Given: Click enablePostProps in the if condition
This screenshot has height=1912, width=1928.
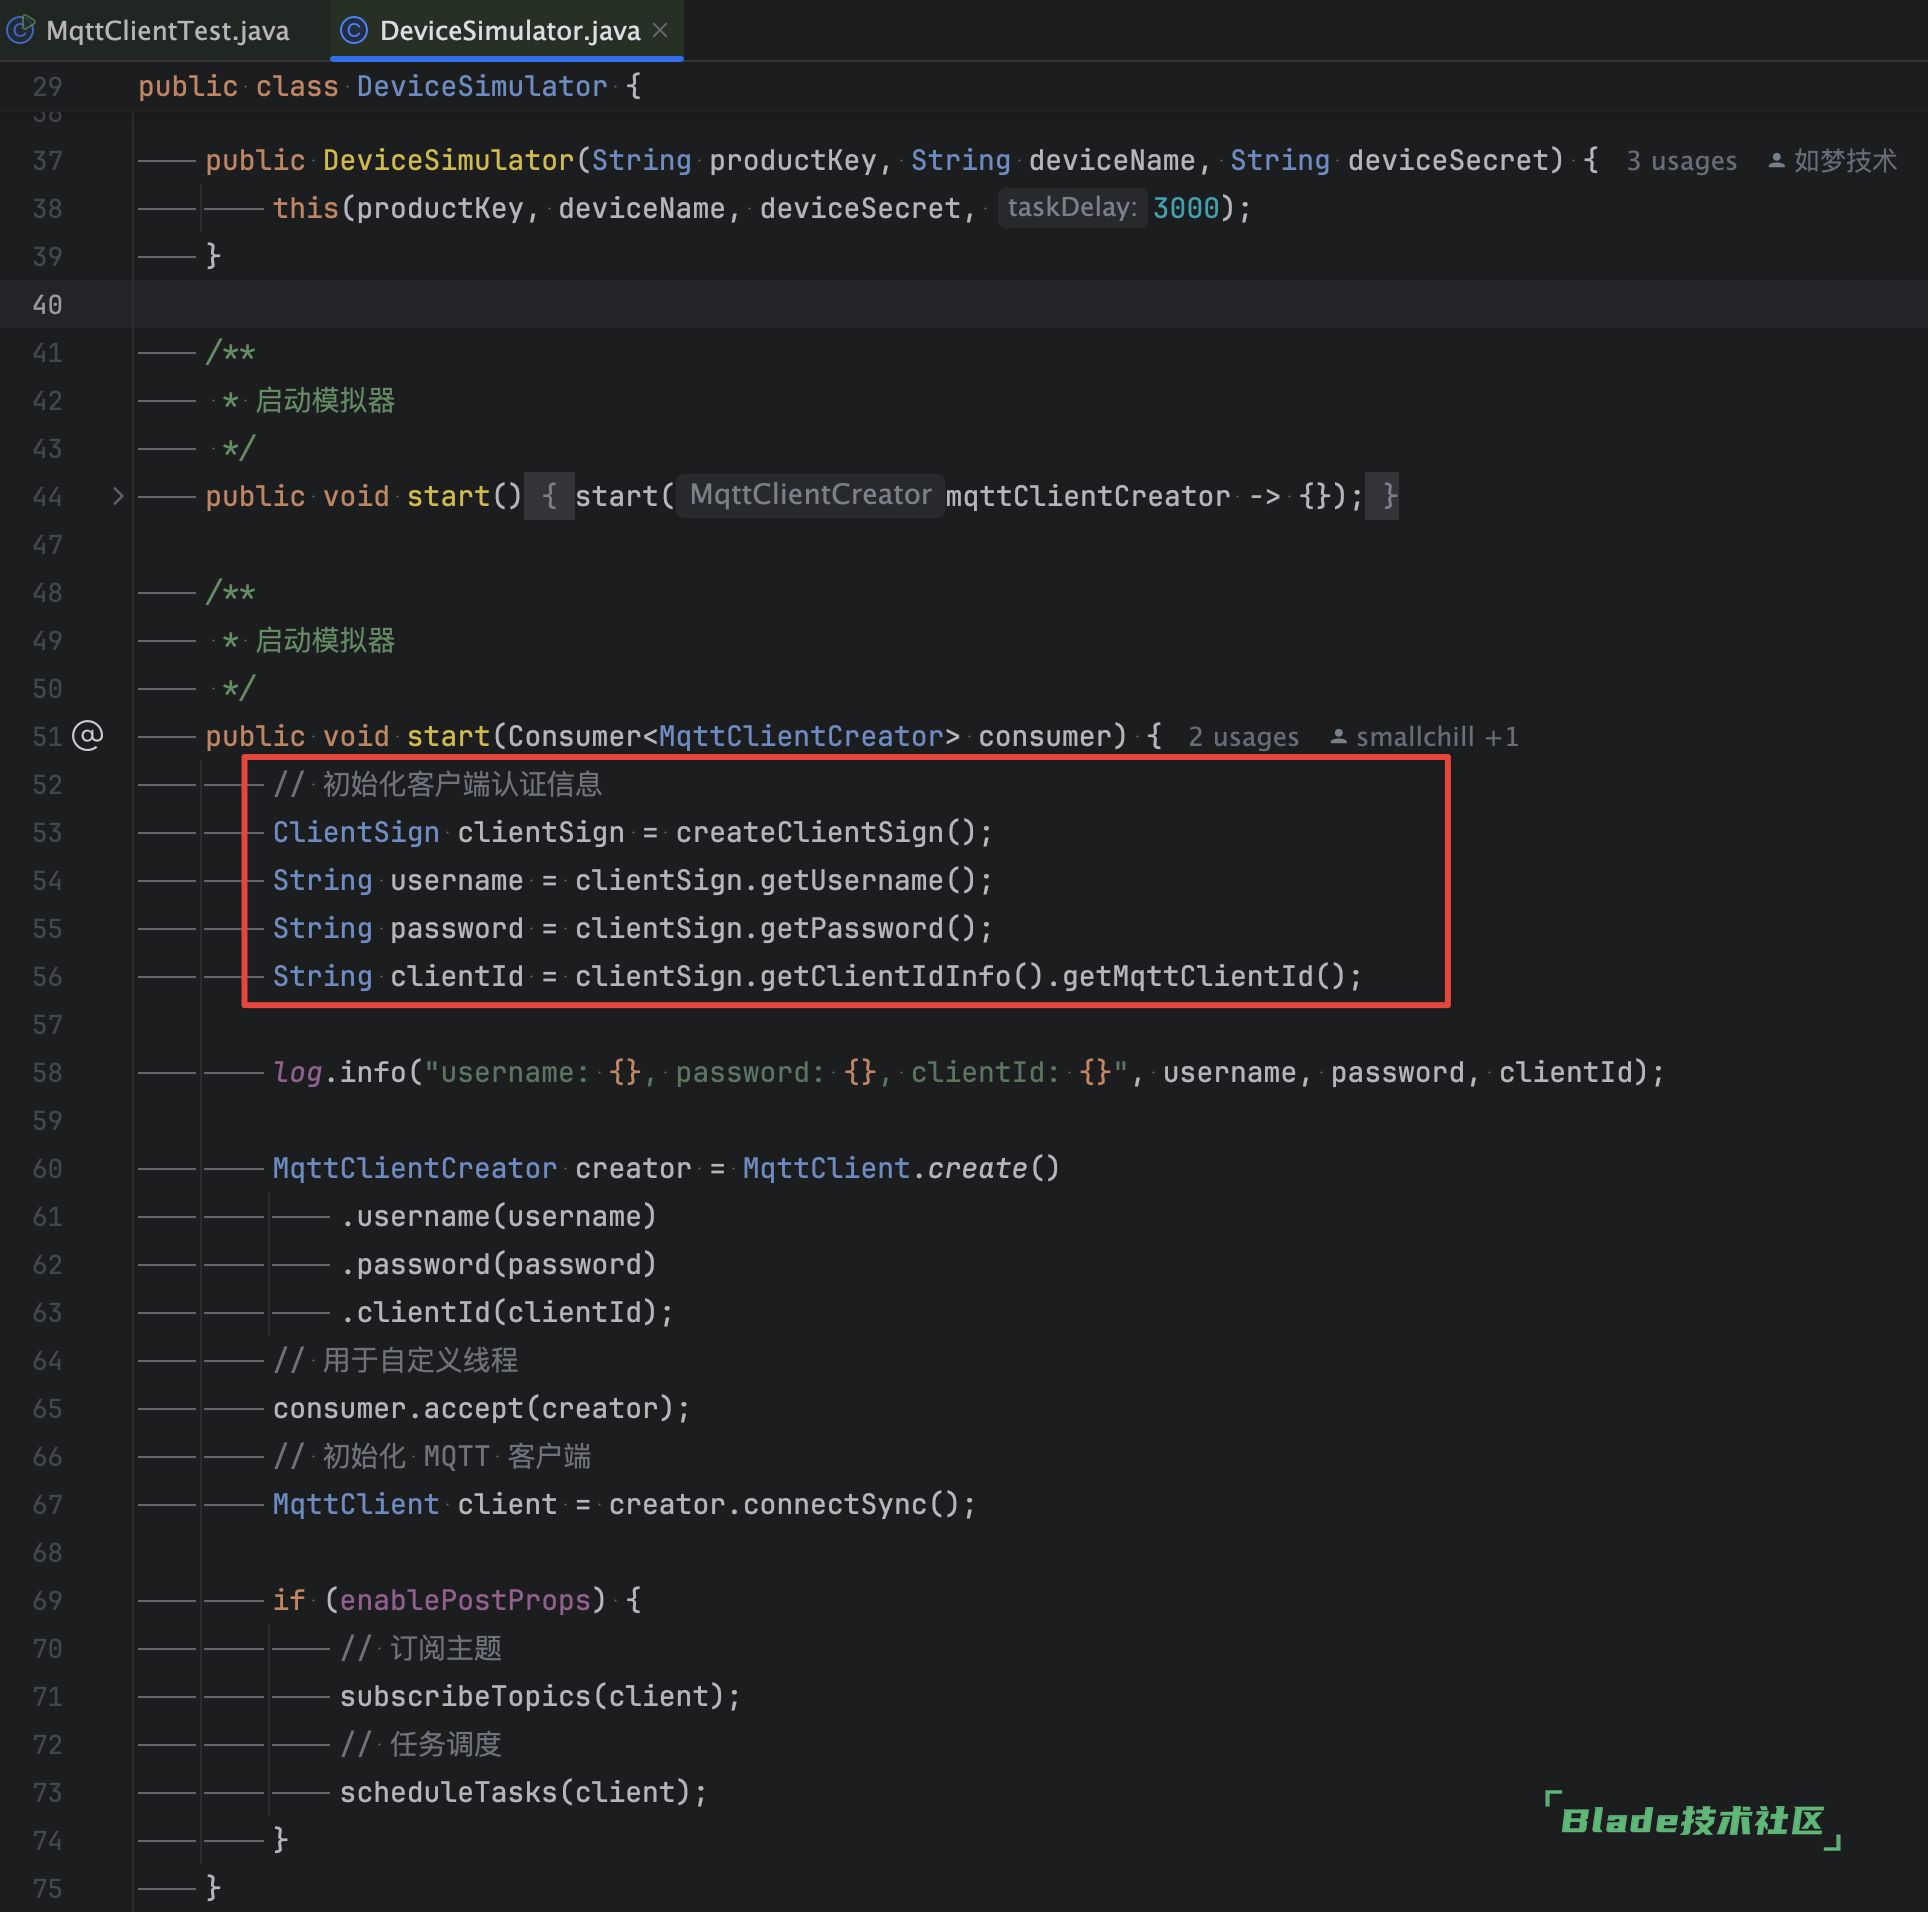Looking at the screenshot, I should pos(465,1600).
